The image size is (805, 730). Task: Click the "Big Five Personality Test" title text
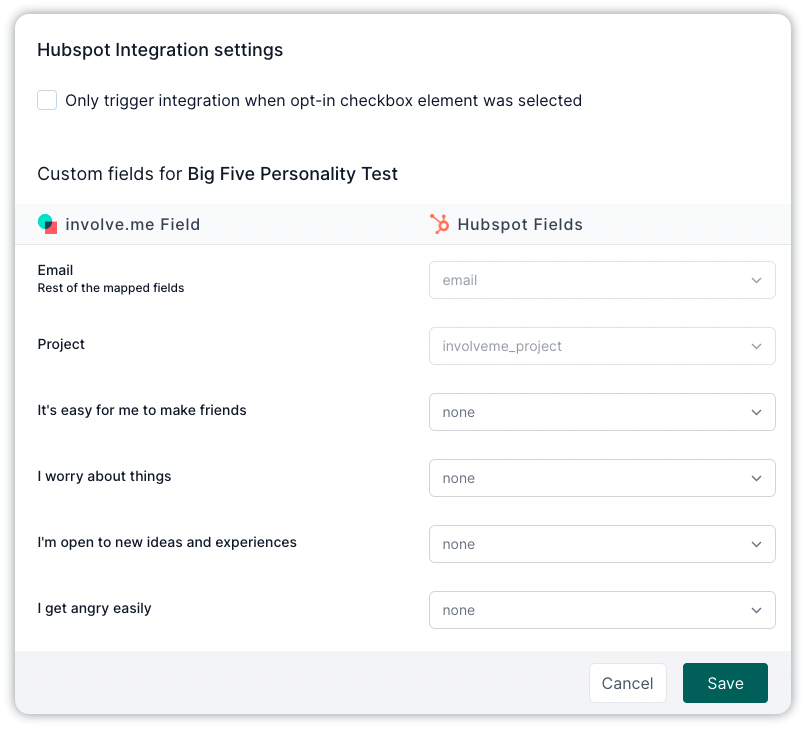pos(293,174)
